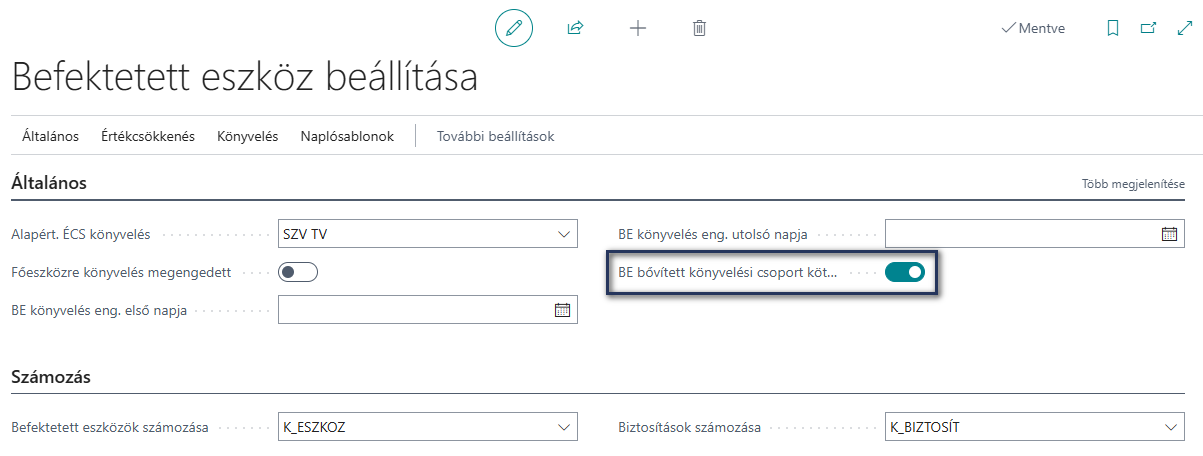The width and height of the screenshot is (1203, 456).
Task: Expand Biztosítások számozása dropdown
Action: pyautogui.click(x=1169, y=427)
